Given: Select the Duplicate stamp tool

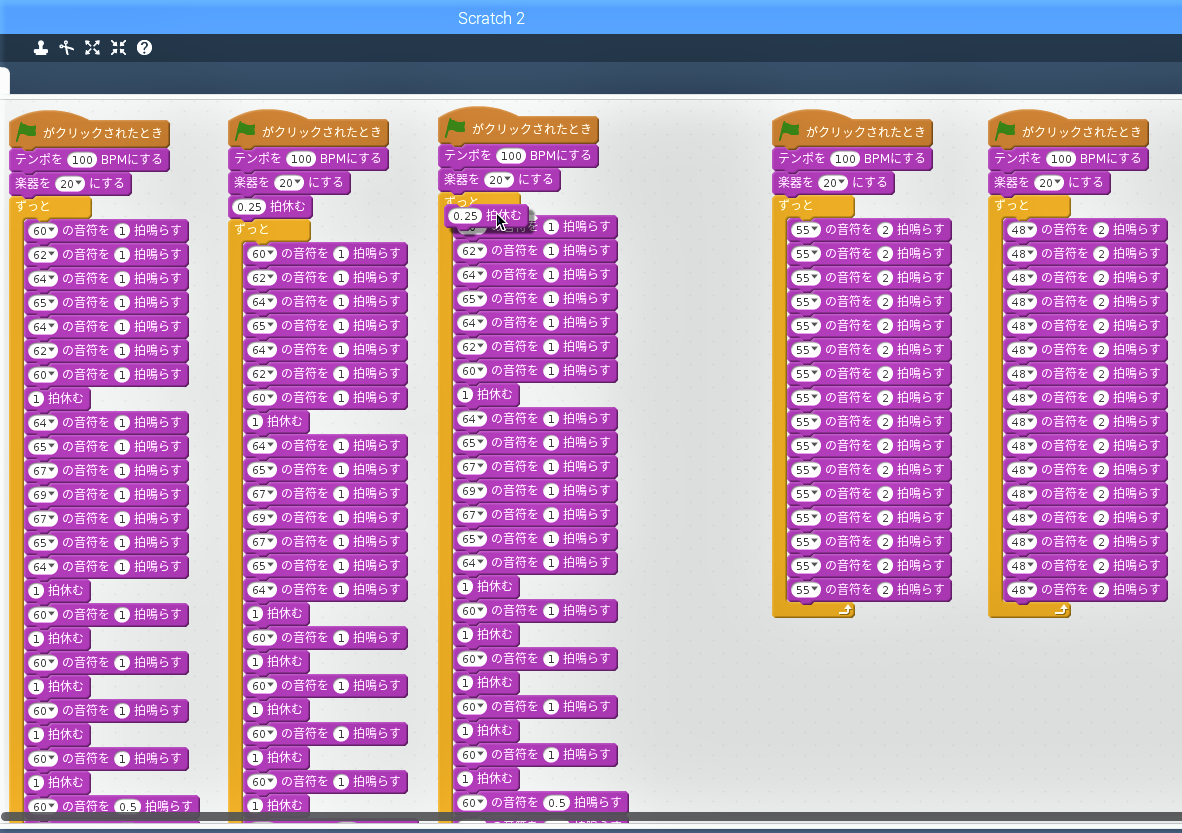Looking at the screenshot, I should (41, 48).
